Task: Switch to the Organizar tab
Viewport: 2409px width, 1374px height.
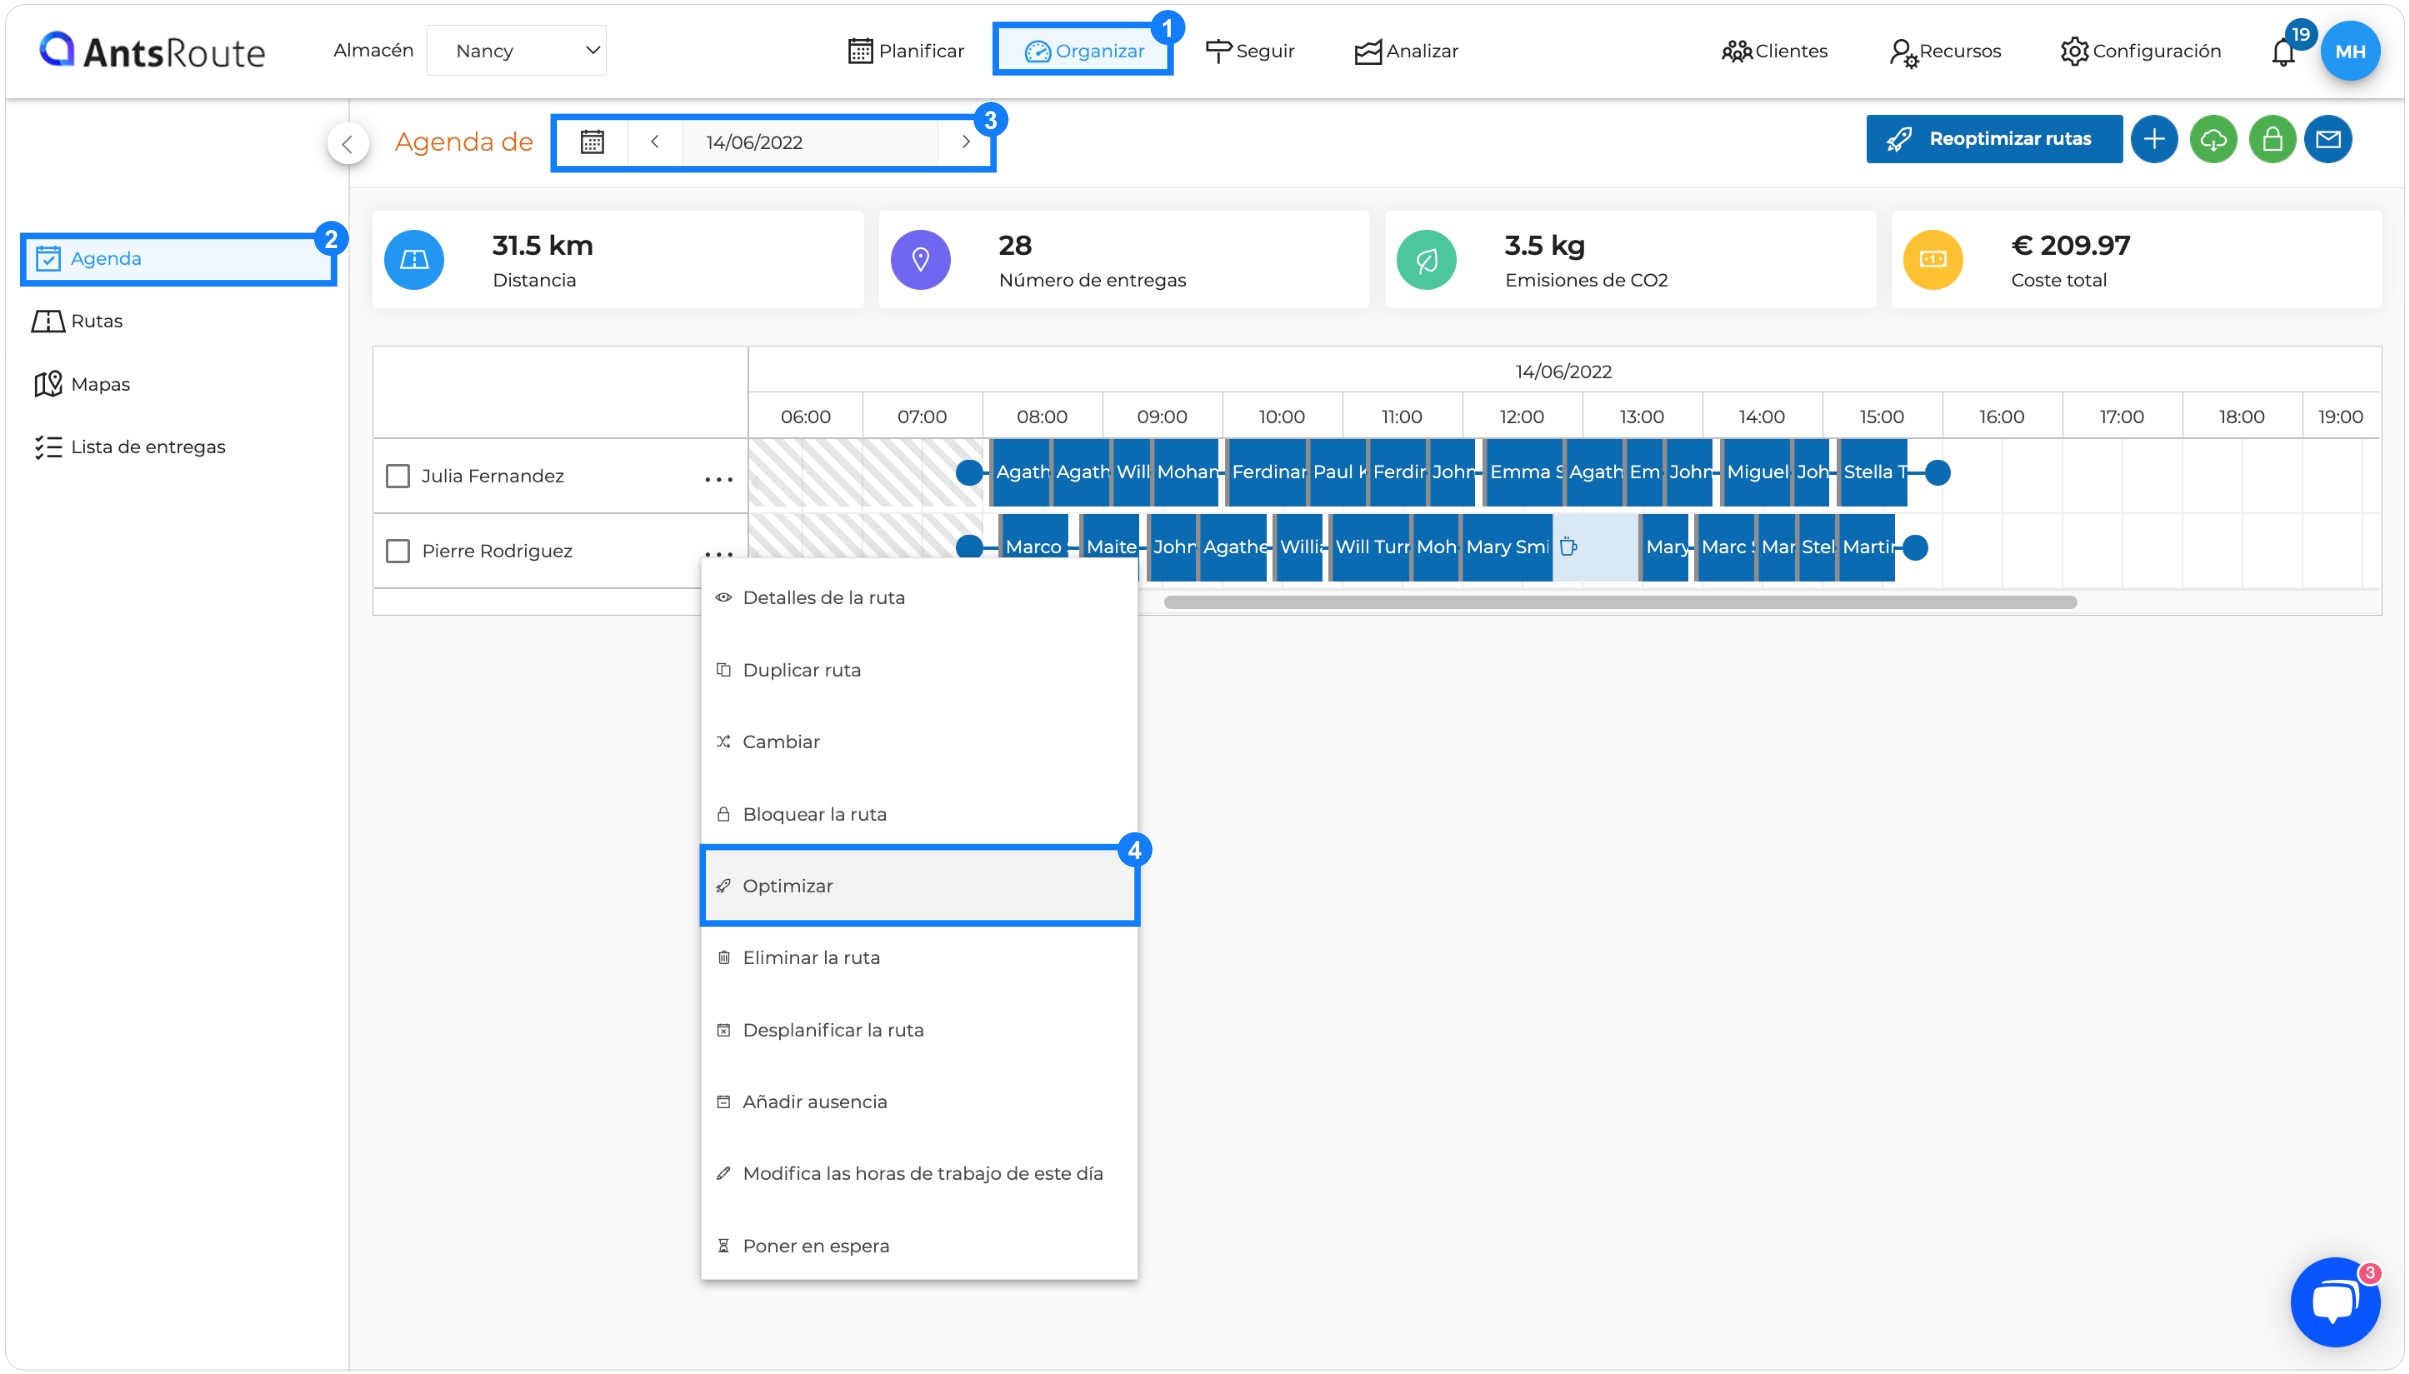Action: [1084, 51]
